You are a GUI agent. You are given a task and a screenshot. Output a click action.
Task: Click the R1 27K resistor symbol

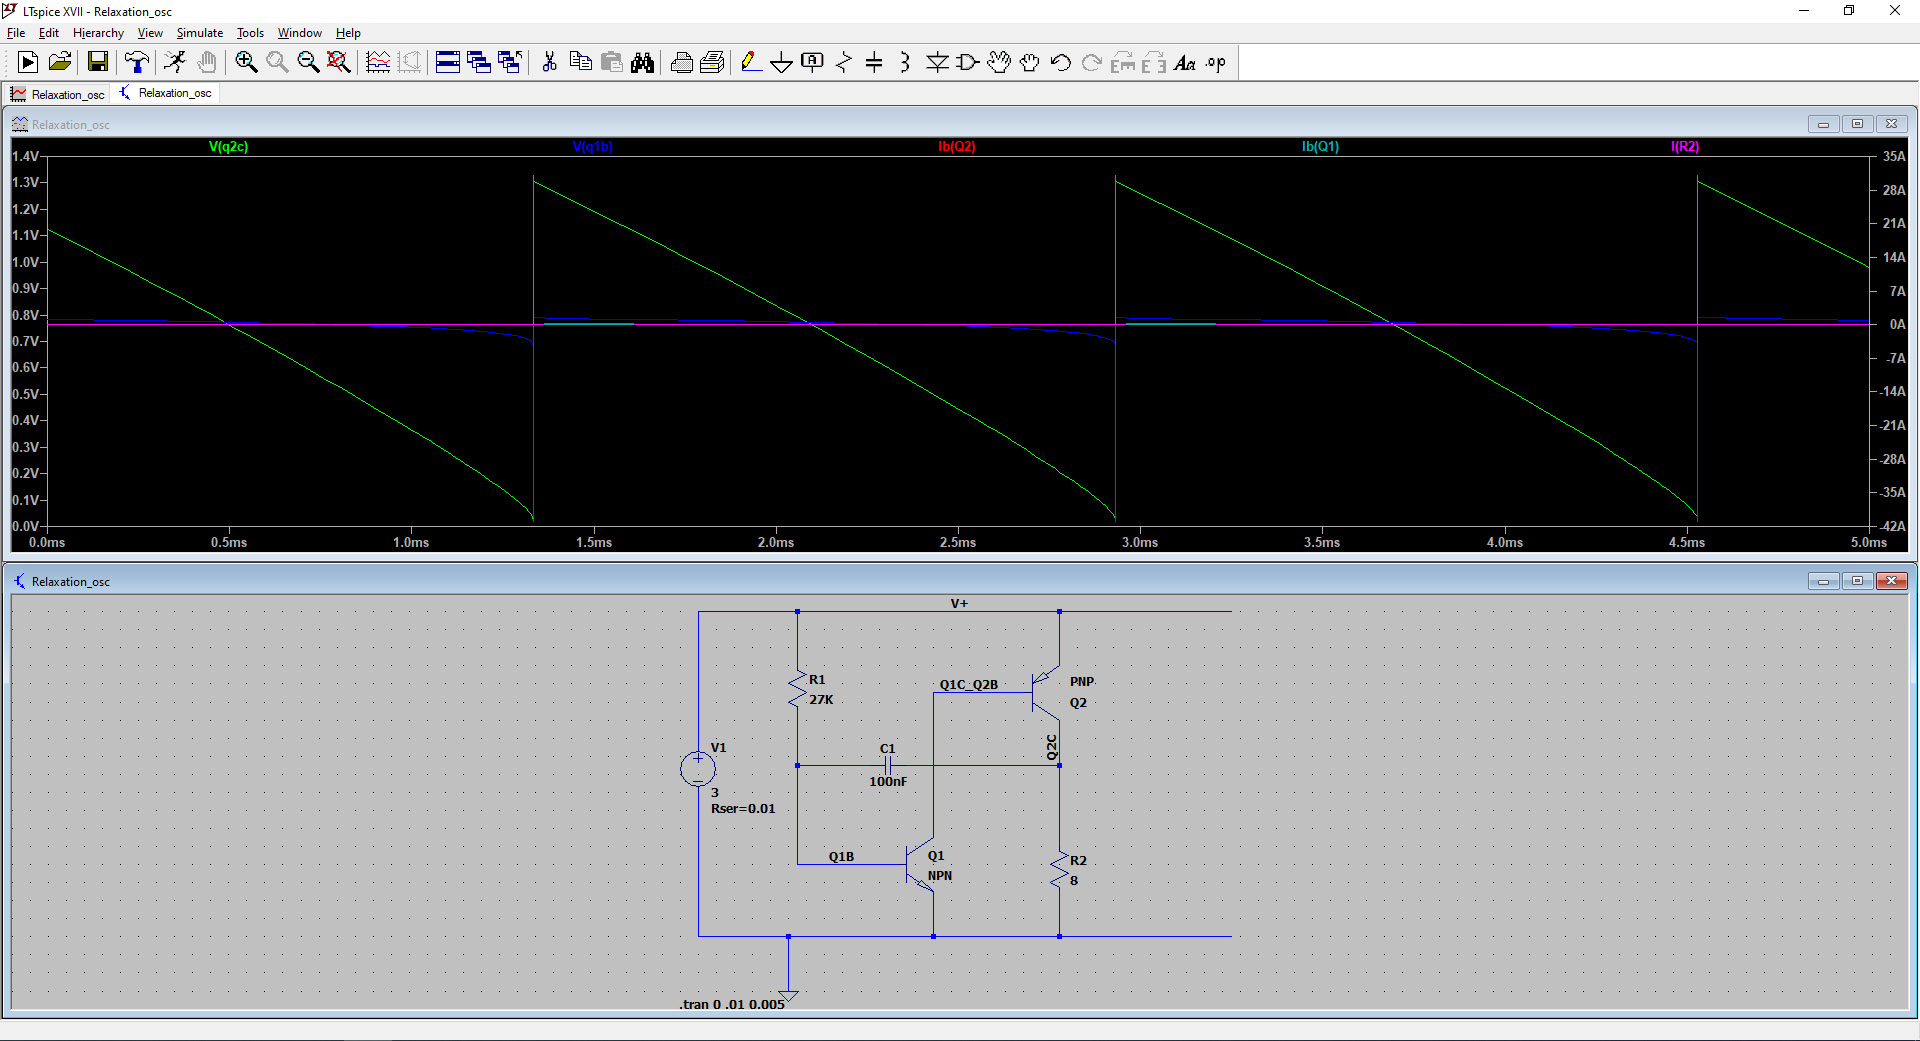(798, 689)
